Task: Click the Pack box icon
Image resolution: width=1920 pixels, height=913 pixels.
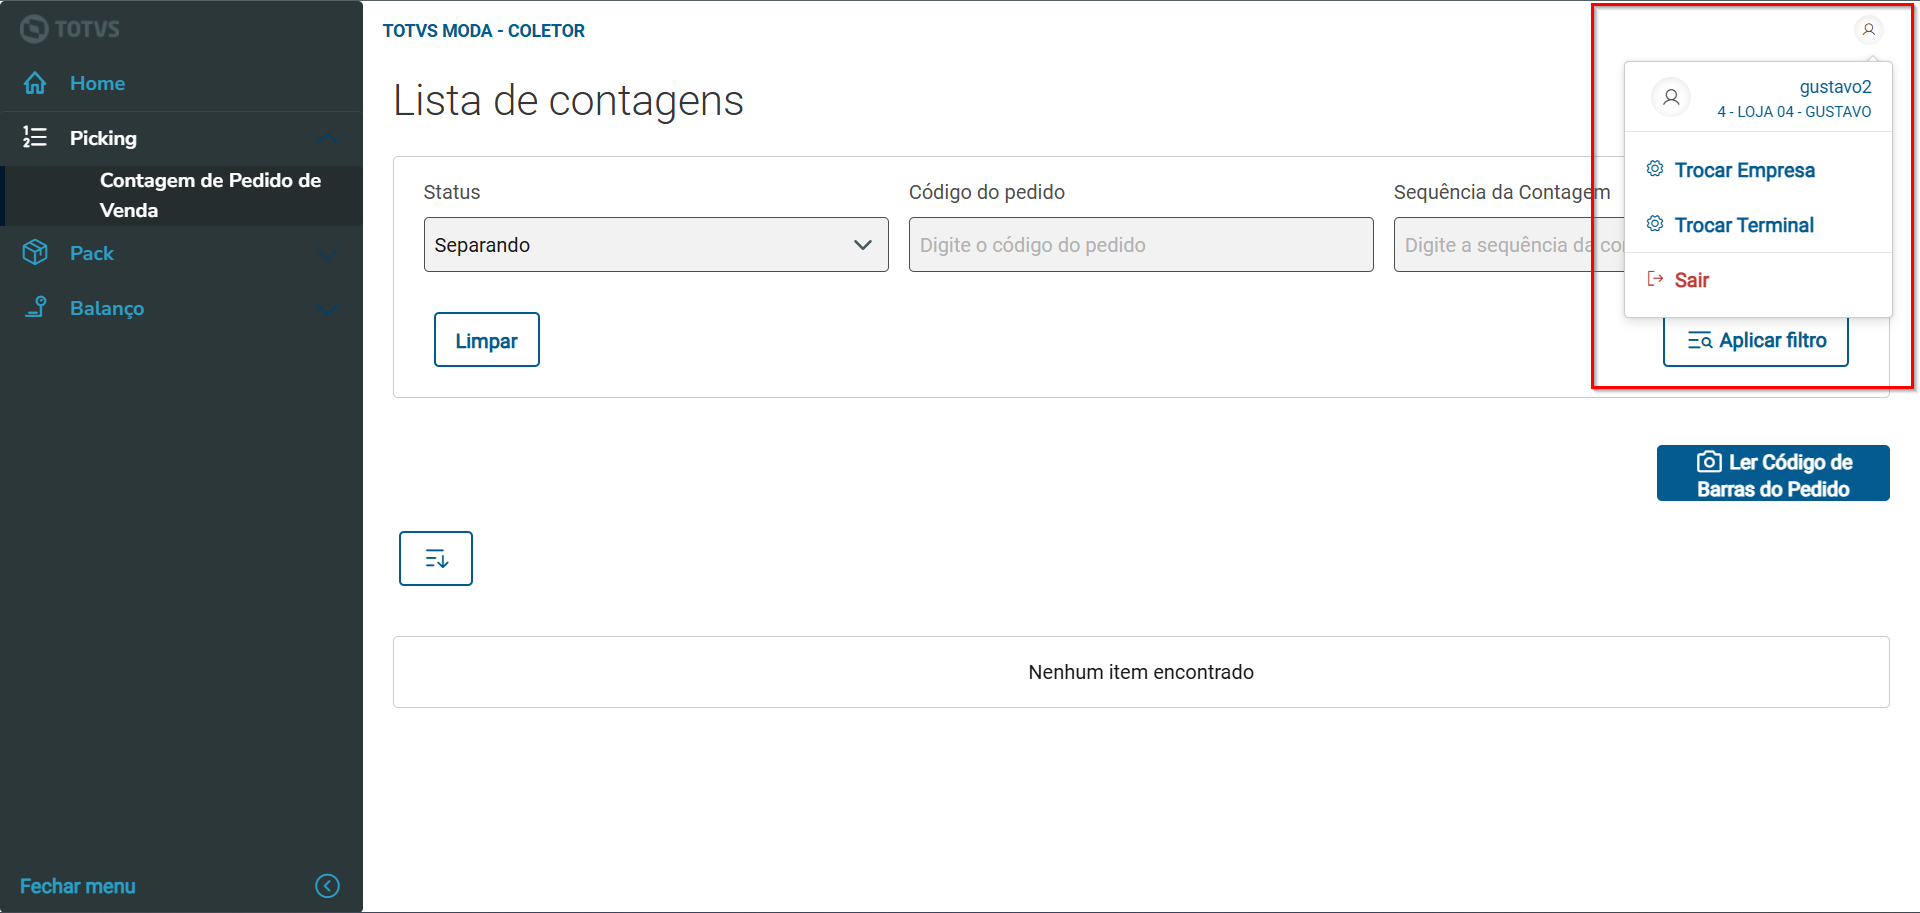Action: tap(35, 253)
